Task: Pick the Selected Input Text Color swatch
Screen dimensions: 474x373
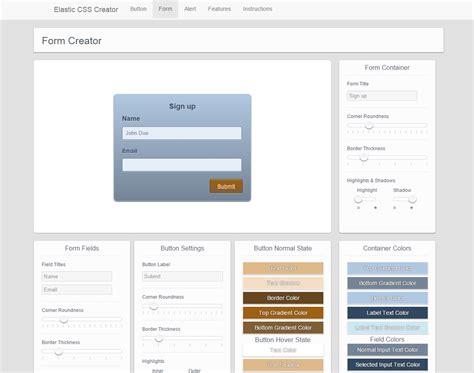Action: coord(387,365)
